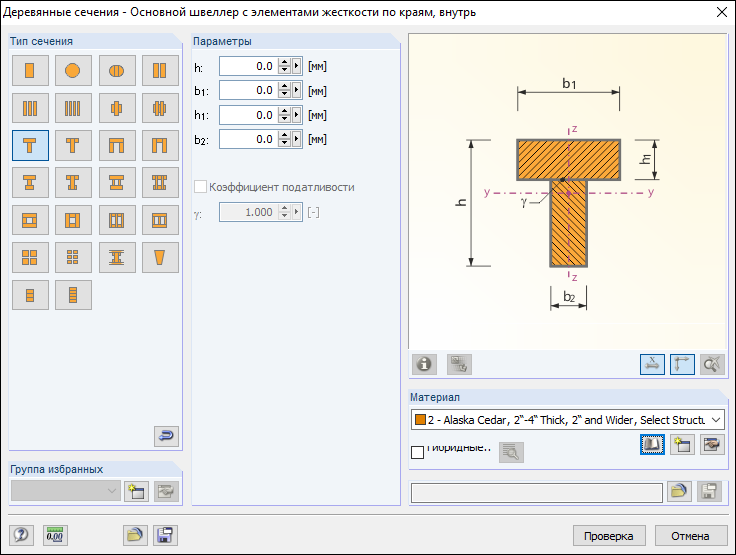This screenshot has width=736, height=555.
Task: Pick the second T-section with inner web
Action: tap(73, 146)
